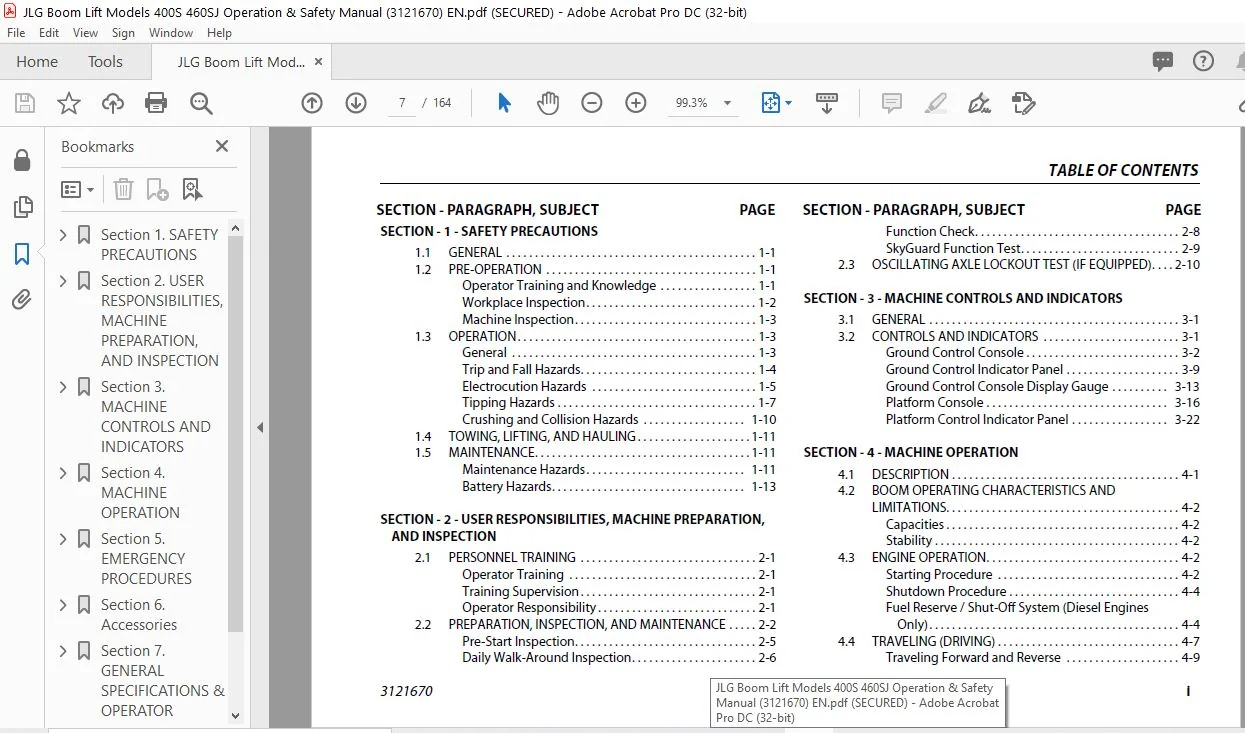The width and height of the screenshot is (1245, 733).
Task: Find the current bookmark icon
Action: click(x=192, y=189)
